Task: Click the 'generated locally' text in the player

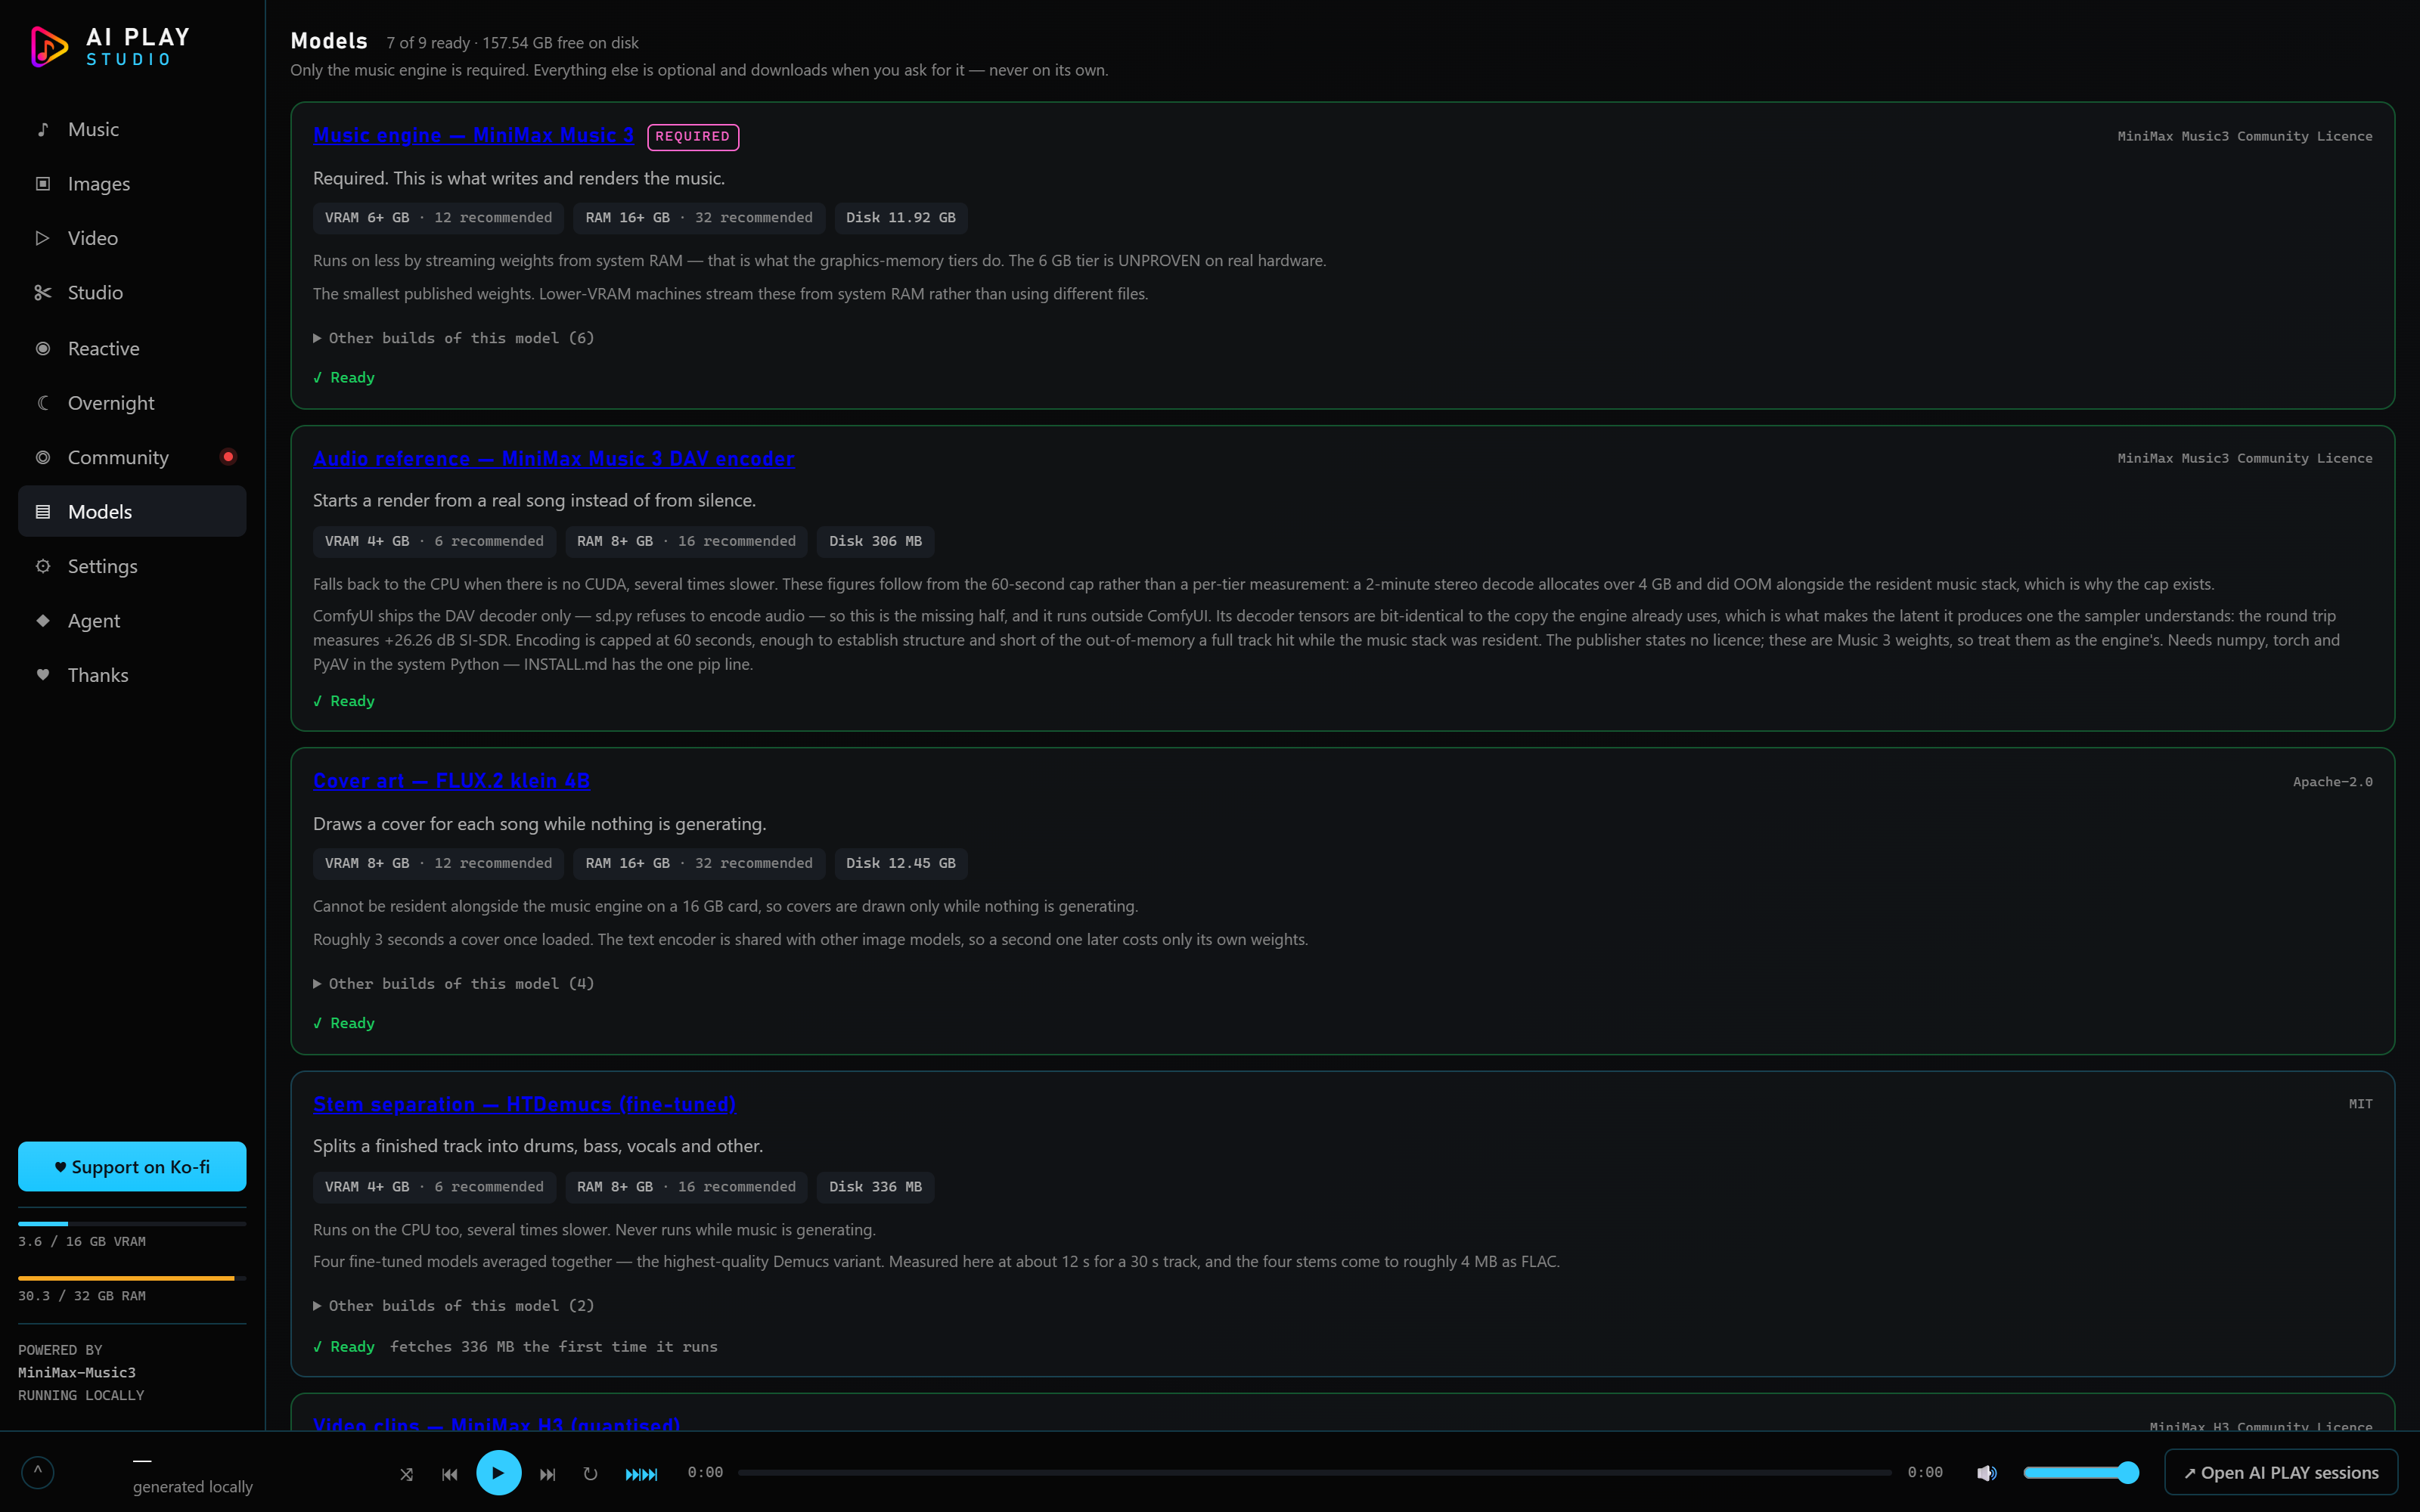Action: tap(193, 1487)
